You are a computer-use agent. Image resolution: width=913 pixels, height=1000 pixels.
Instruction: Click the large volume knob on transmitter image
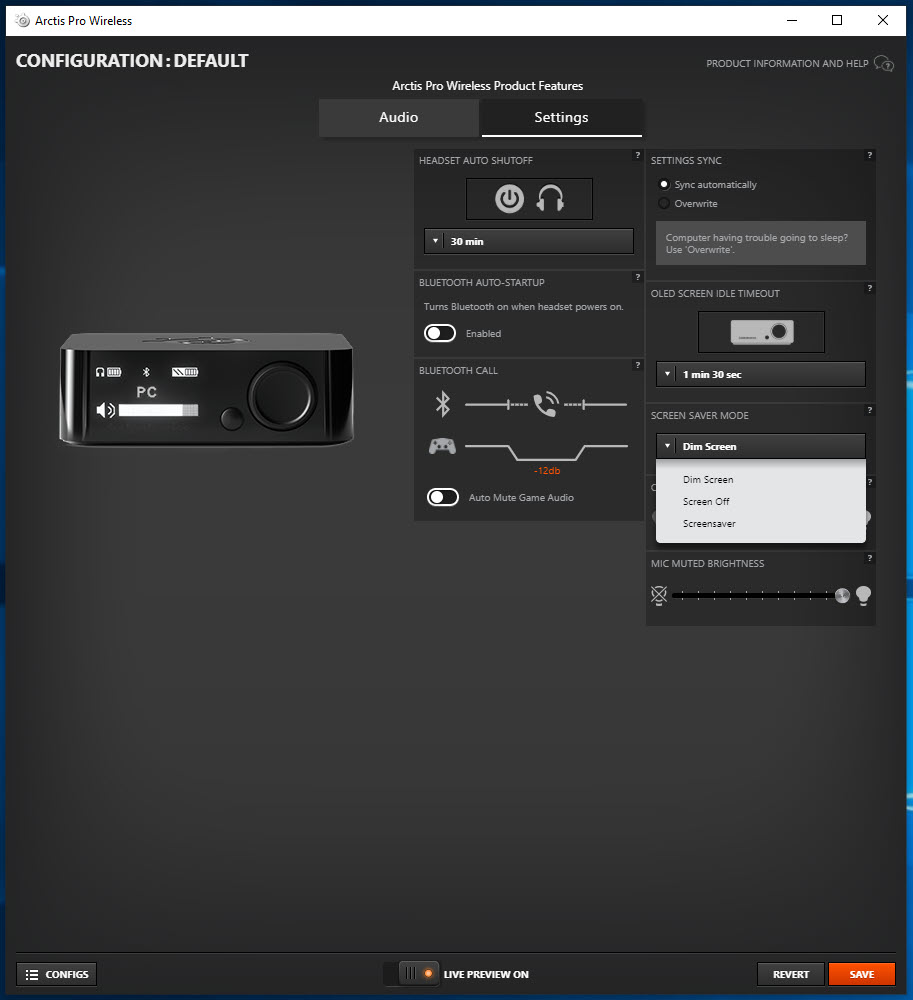tap(282, 395)
